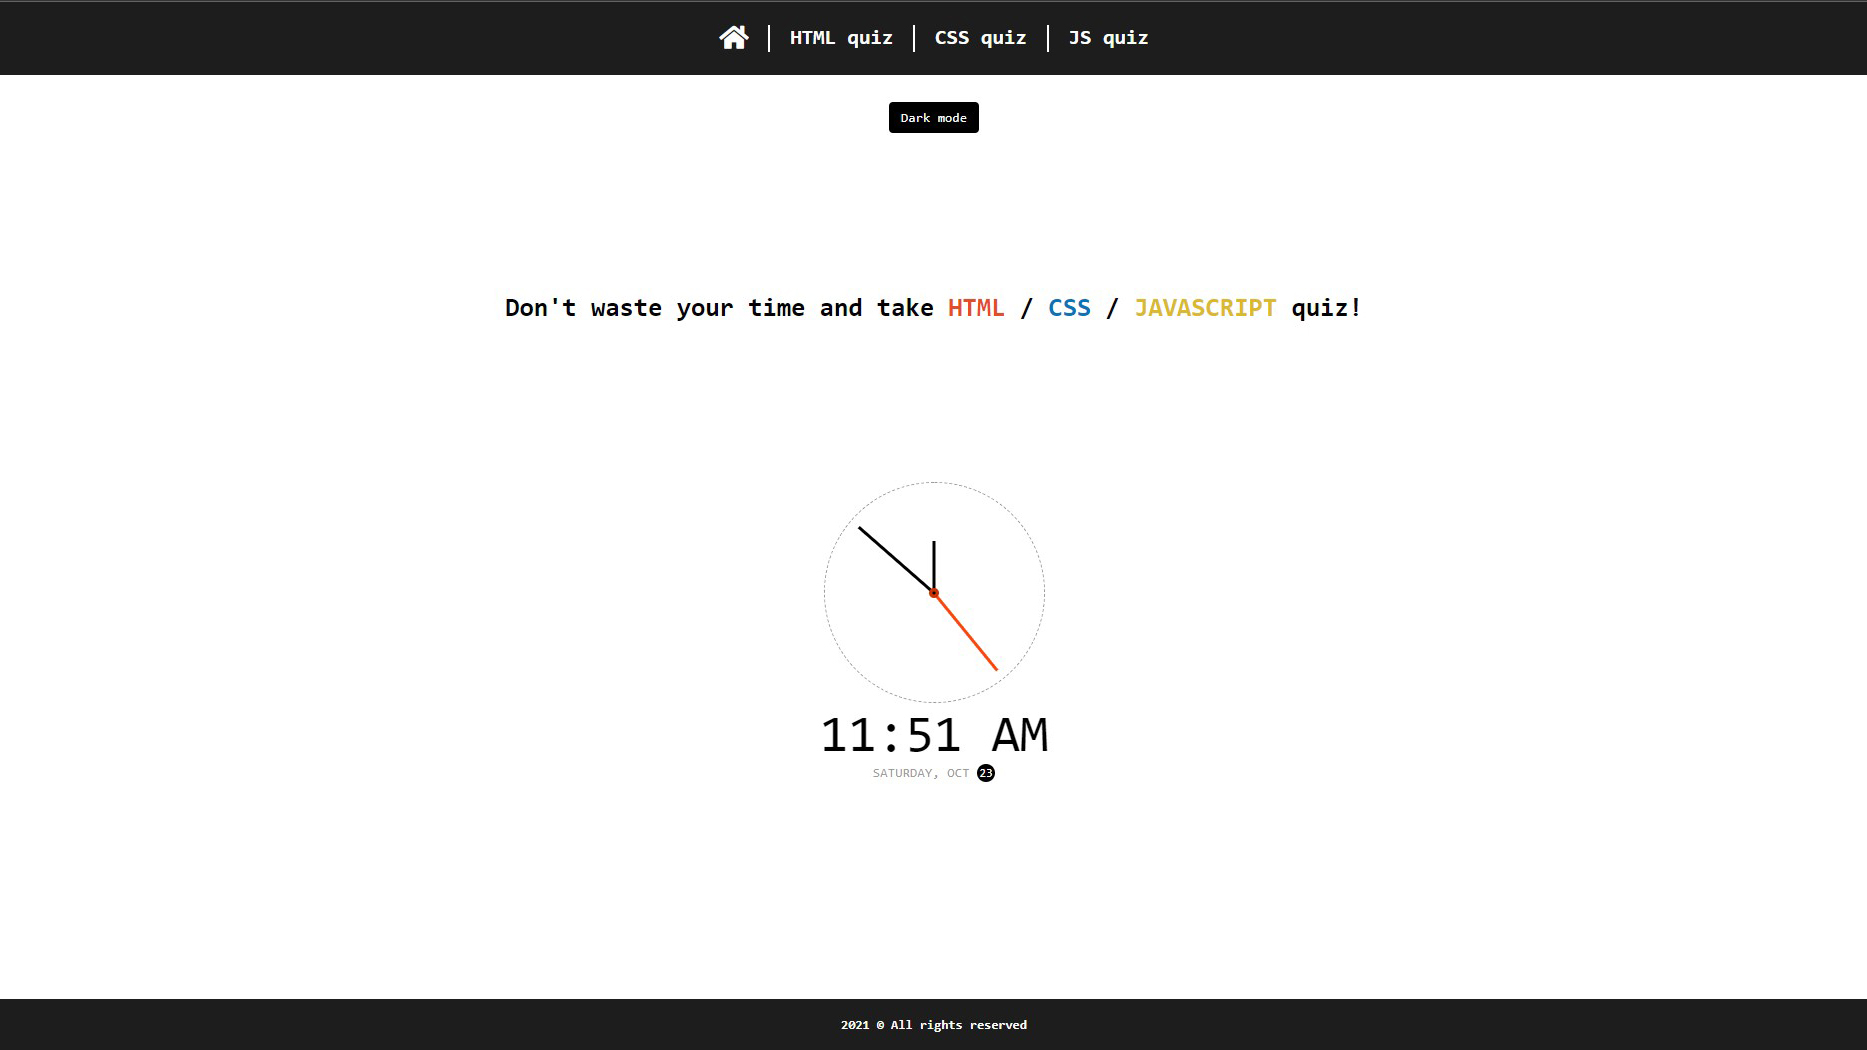Toggle Dark mode
This screenshot has height=1050, width=1867.
(x=933, y=118)
